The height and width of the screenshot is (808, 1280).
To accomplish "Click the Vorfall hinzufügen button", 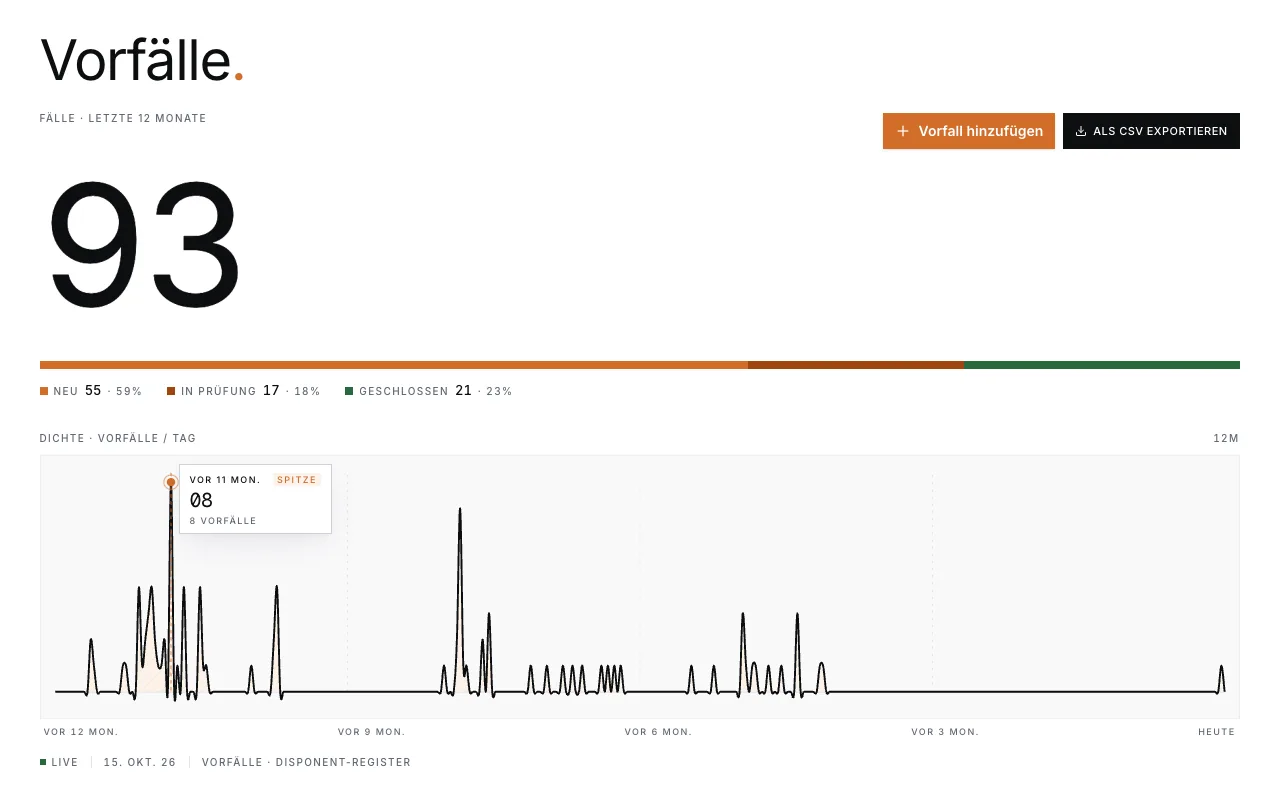I will tap(968, 131).
